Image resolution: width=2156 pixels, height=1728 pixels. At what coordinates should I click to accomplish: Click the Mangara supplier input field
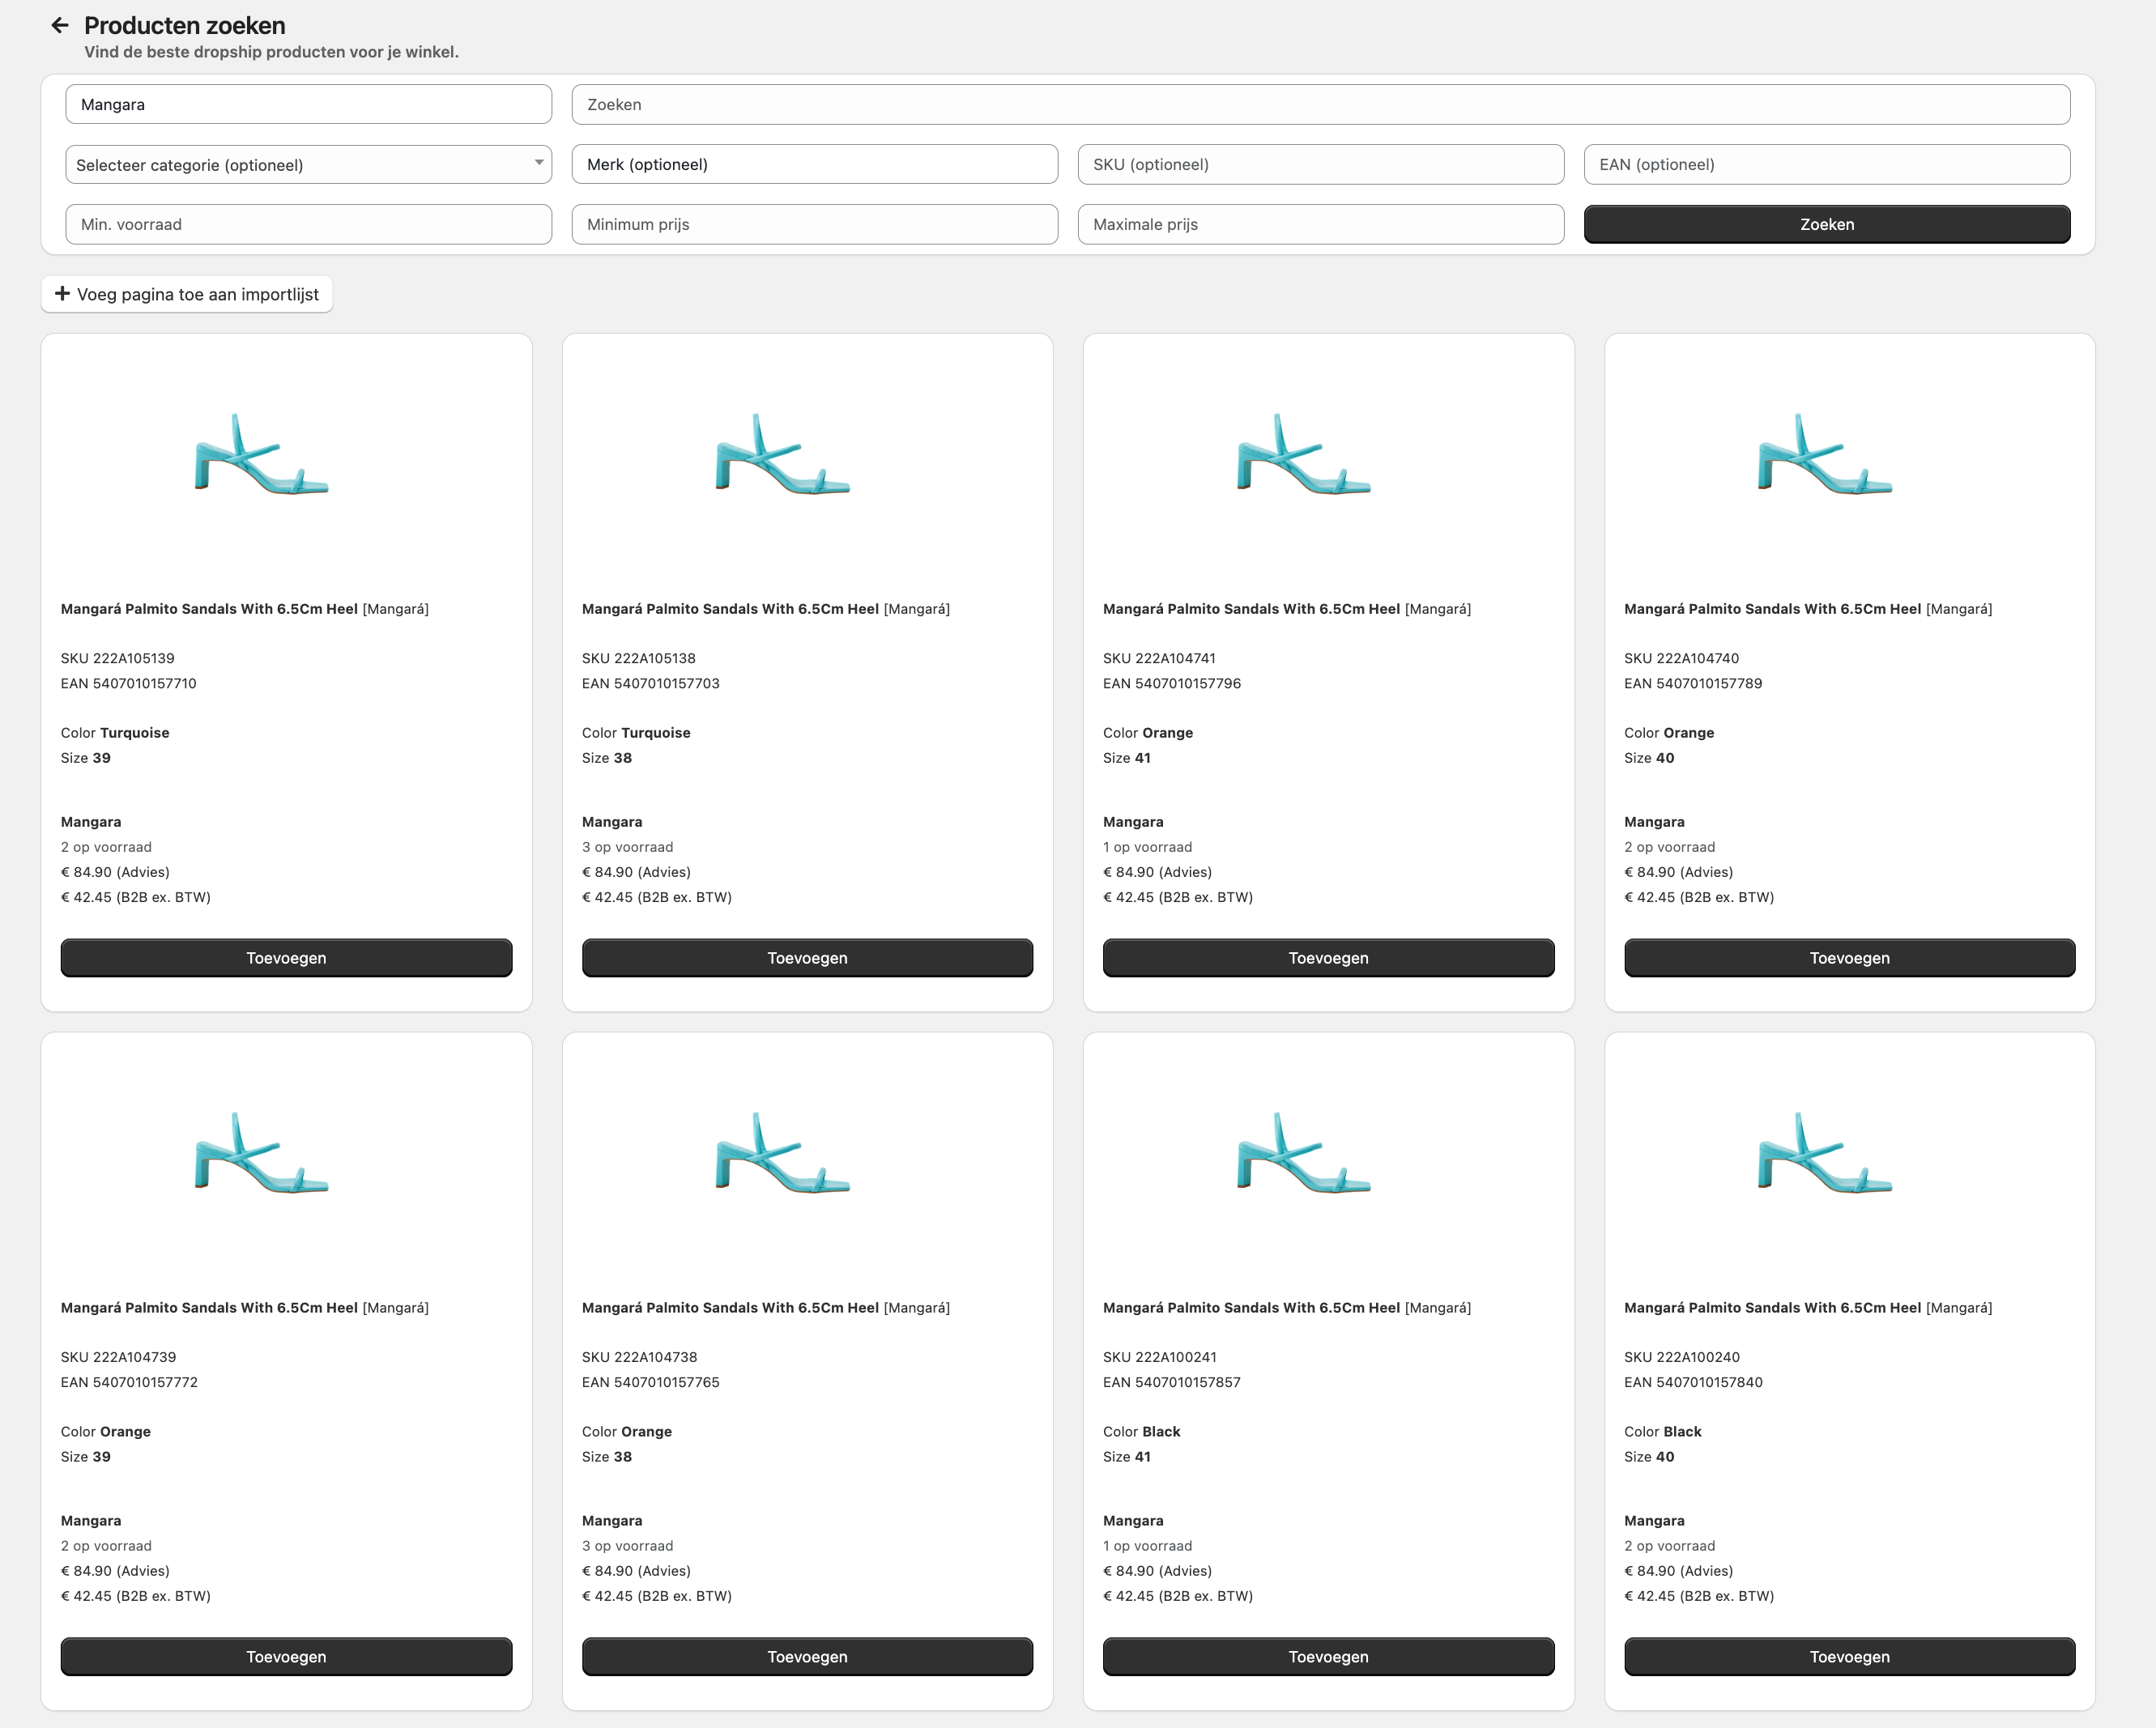click(x=308, y=105)
